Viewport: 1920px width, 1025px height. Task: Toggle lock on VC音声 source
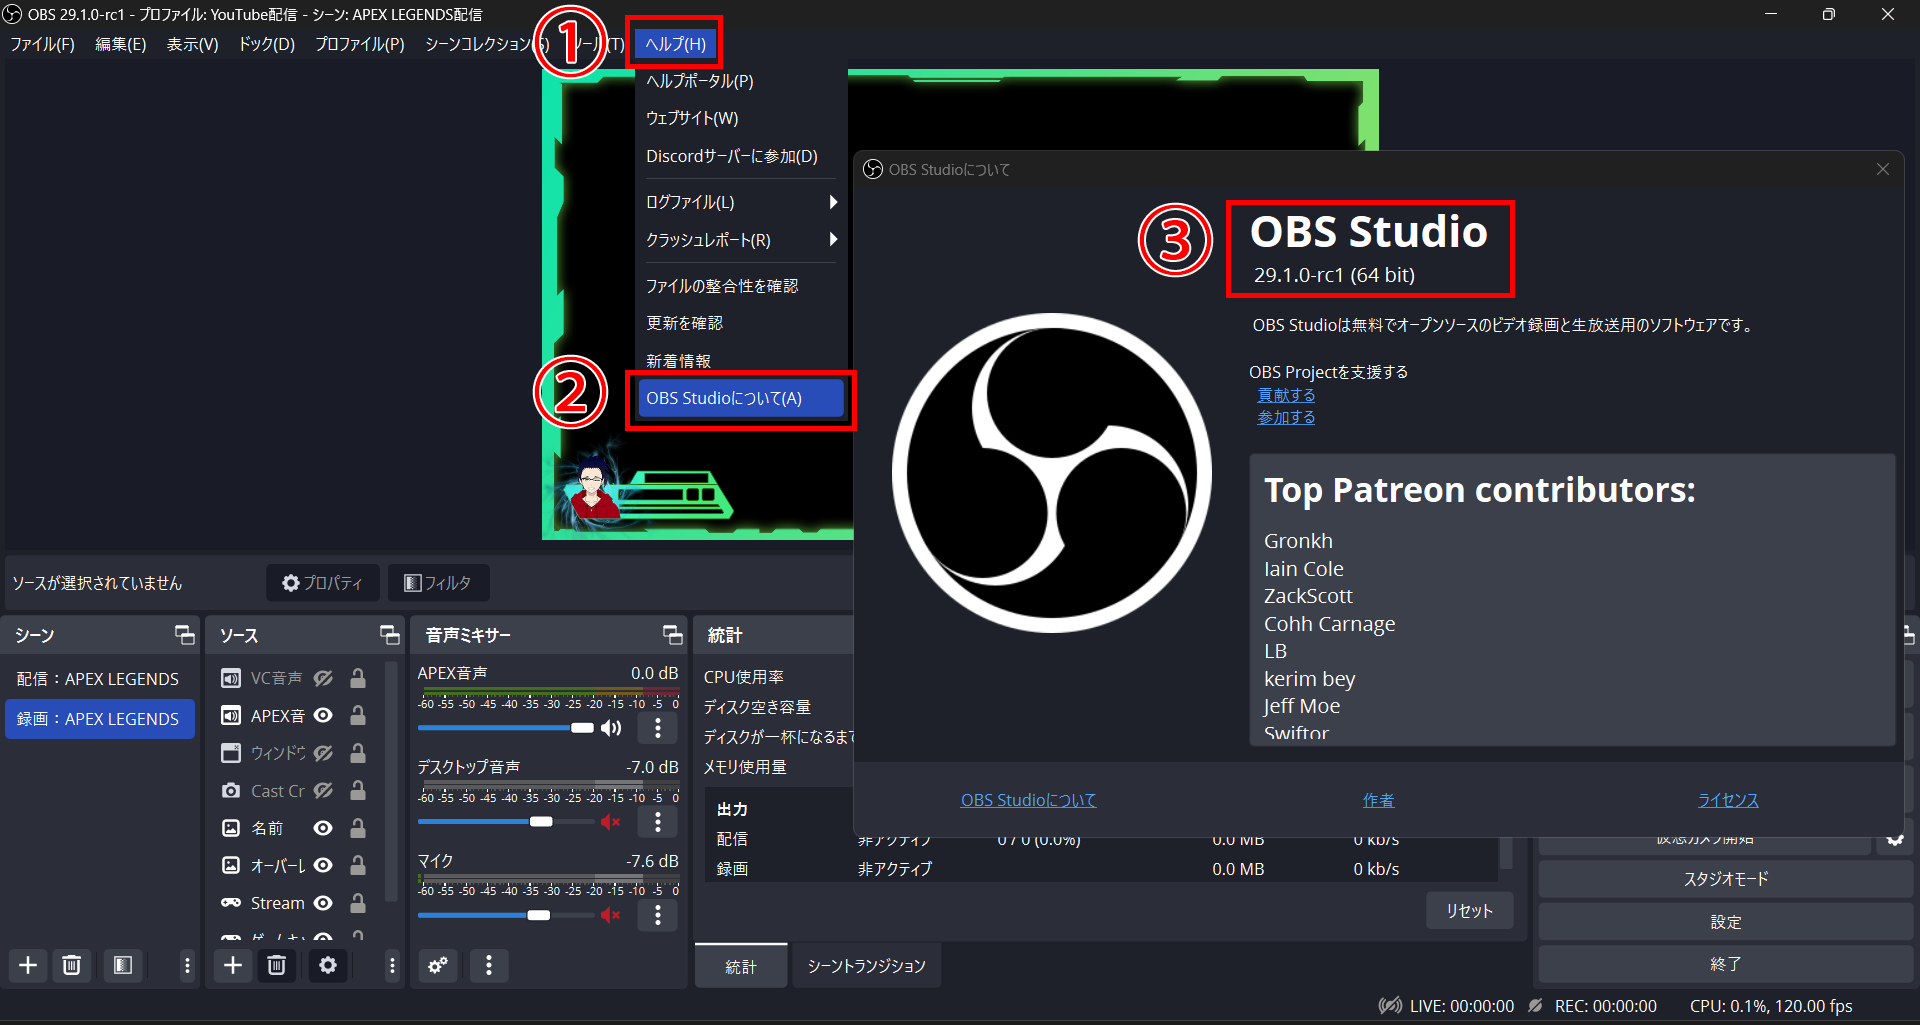pos(357,678)
